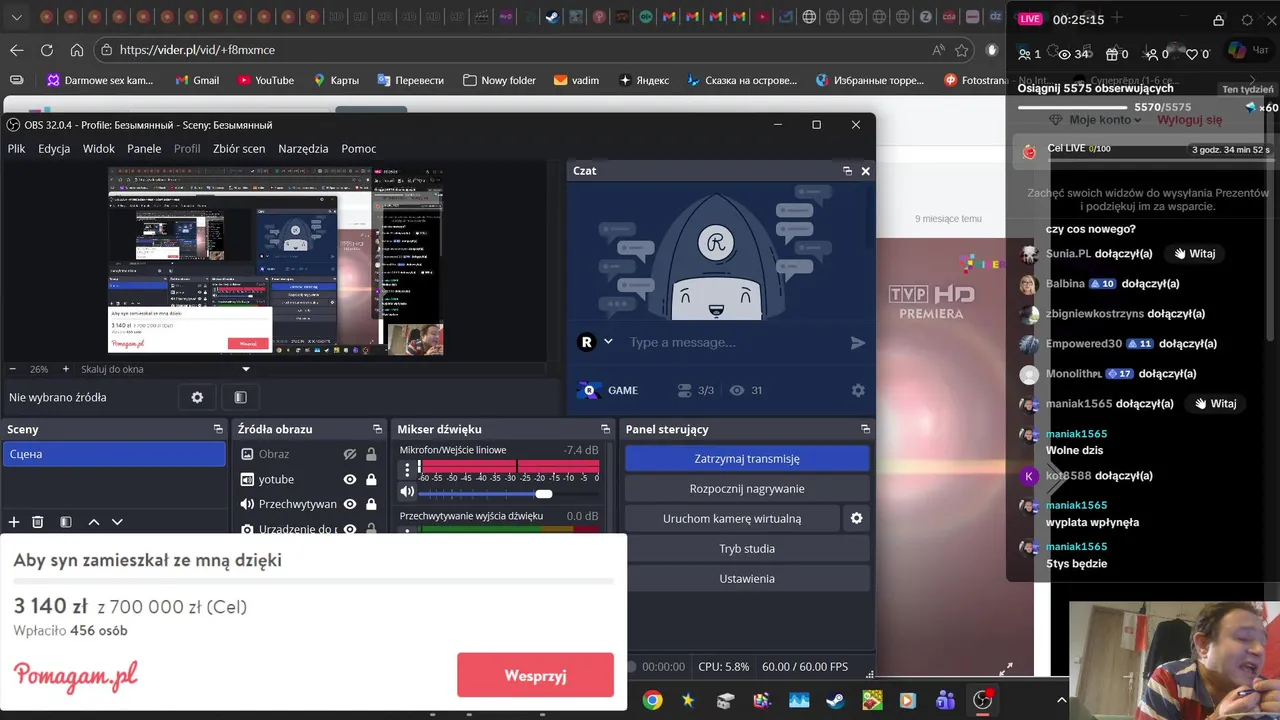Undock the Sceny panel

[218, 429]
